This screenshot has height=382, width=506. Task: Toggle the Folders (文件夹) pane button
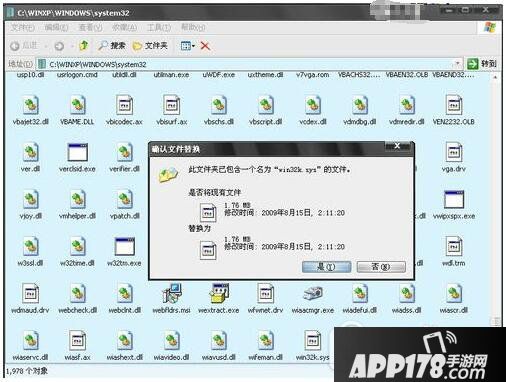coord(150,46)
